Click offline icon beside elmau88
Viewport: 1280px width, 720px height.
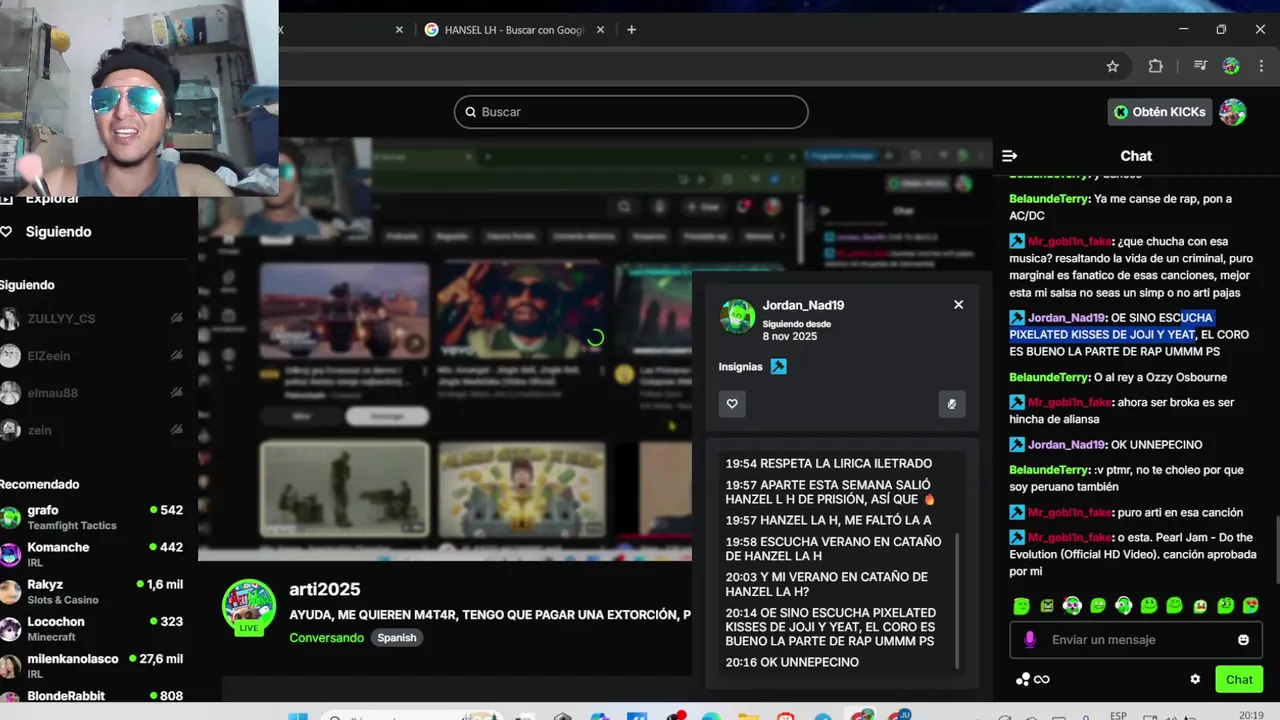(x=177, y=393)
